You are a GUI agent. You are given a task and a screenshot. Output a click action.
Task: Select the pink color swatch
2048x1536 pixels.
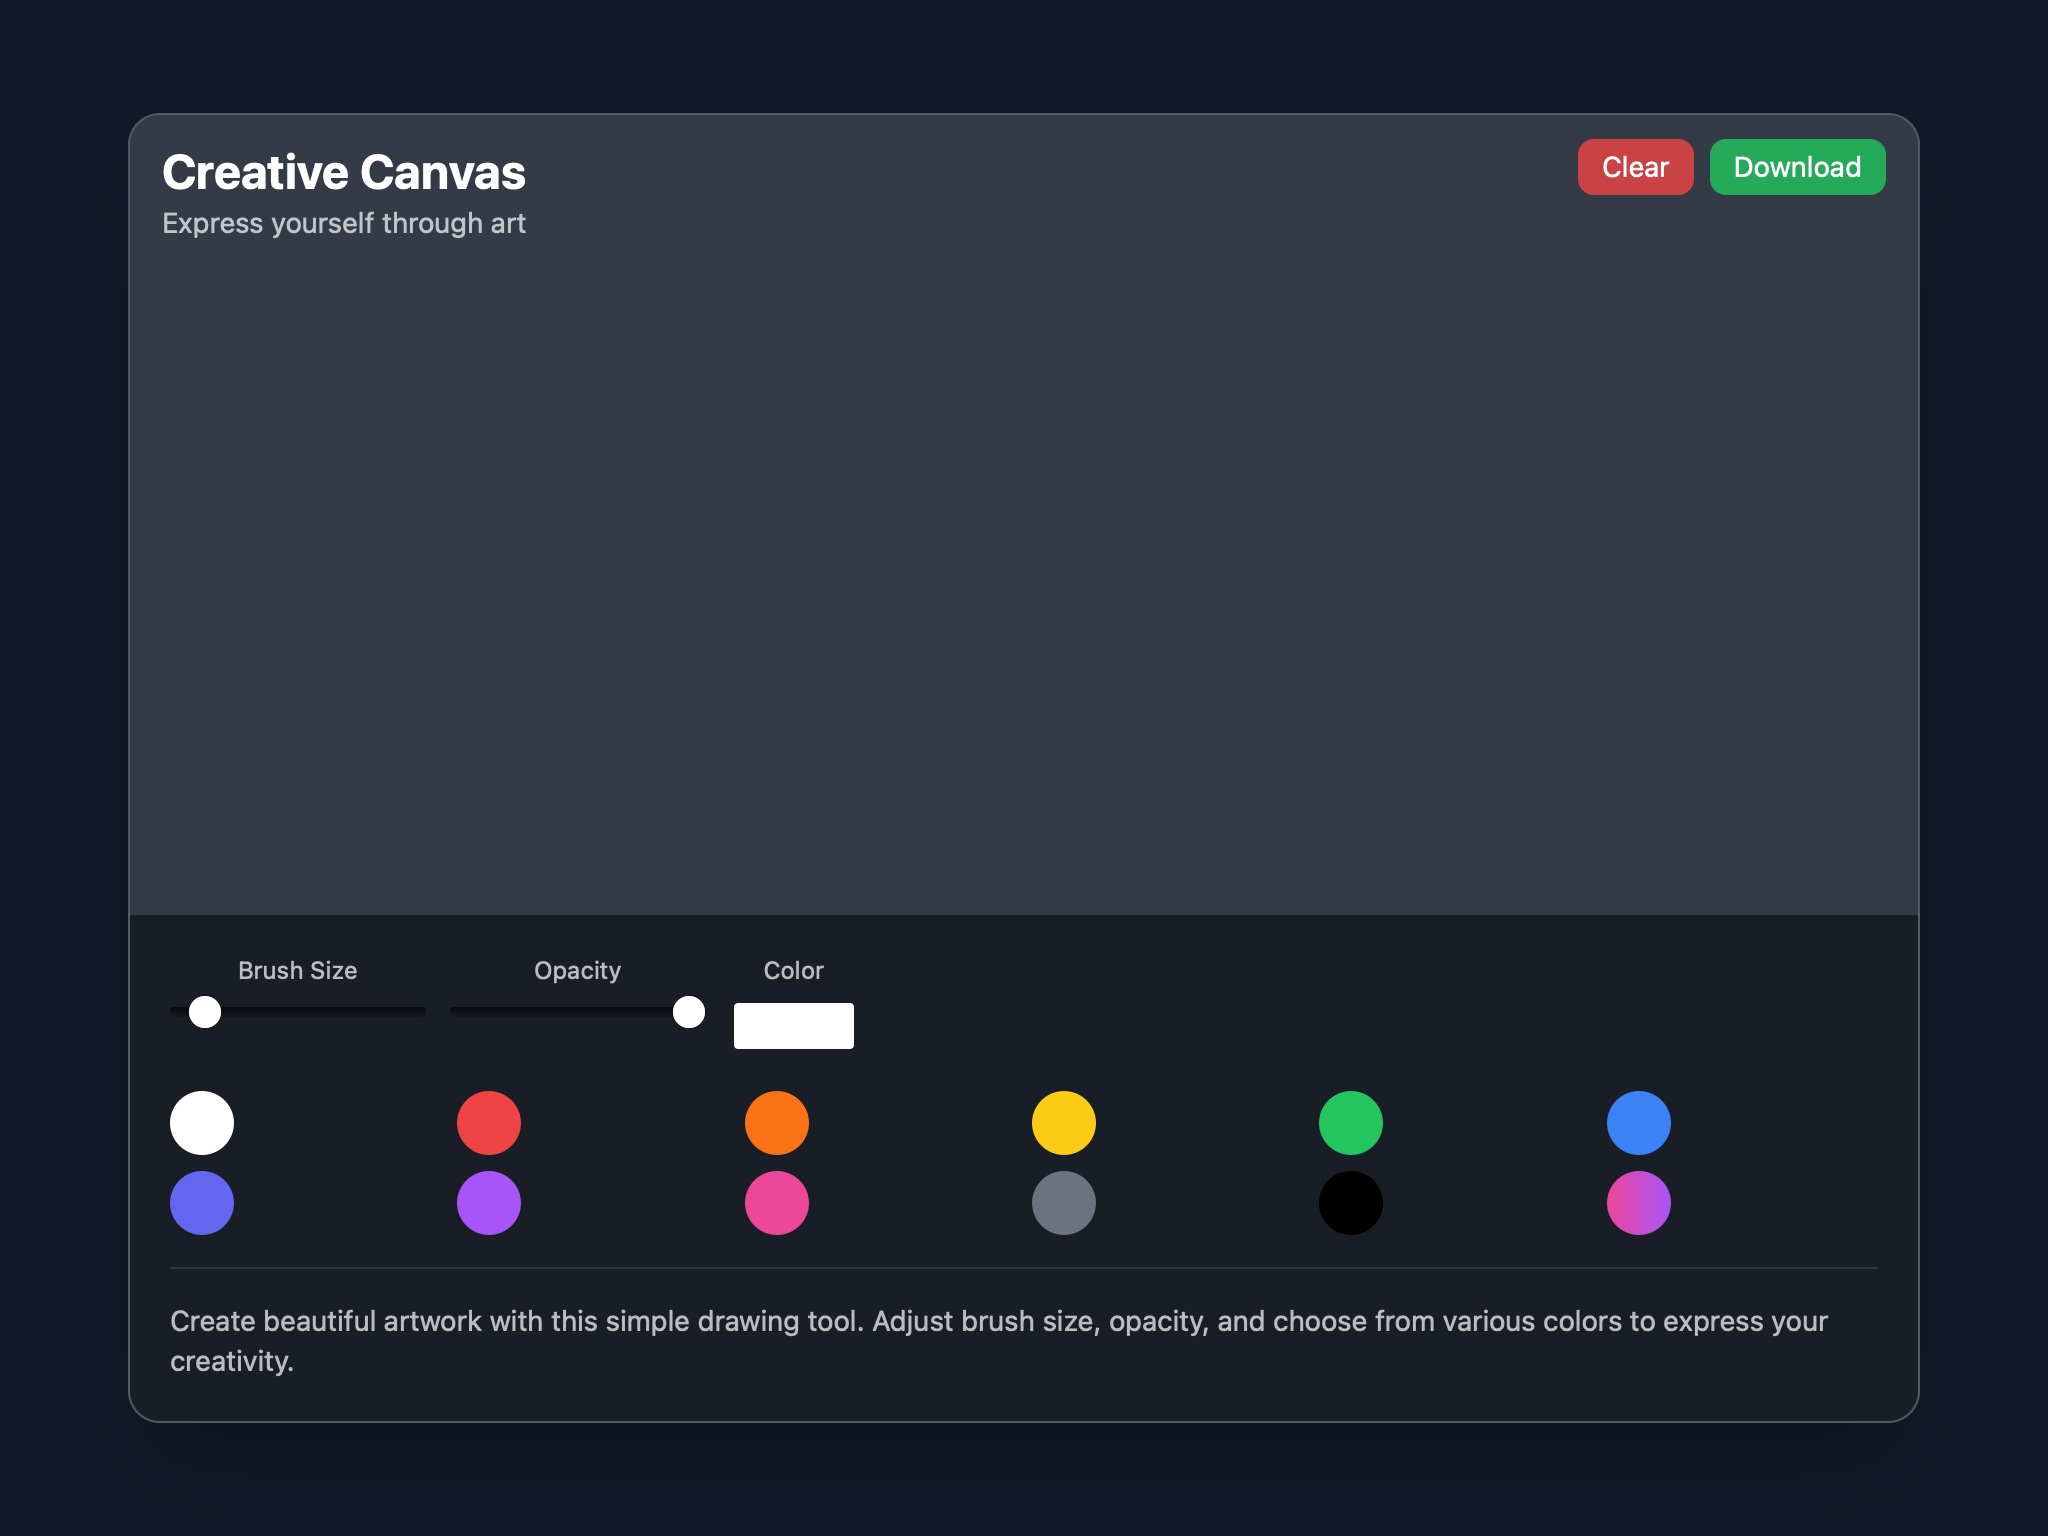tap(776, 1203)
